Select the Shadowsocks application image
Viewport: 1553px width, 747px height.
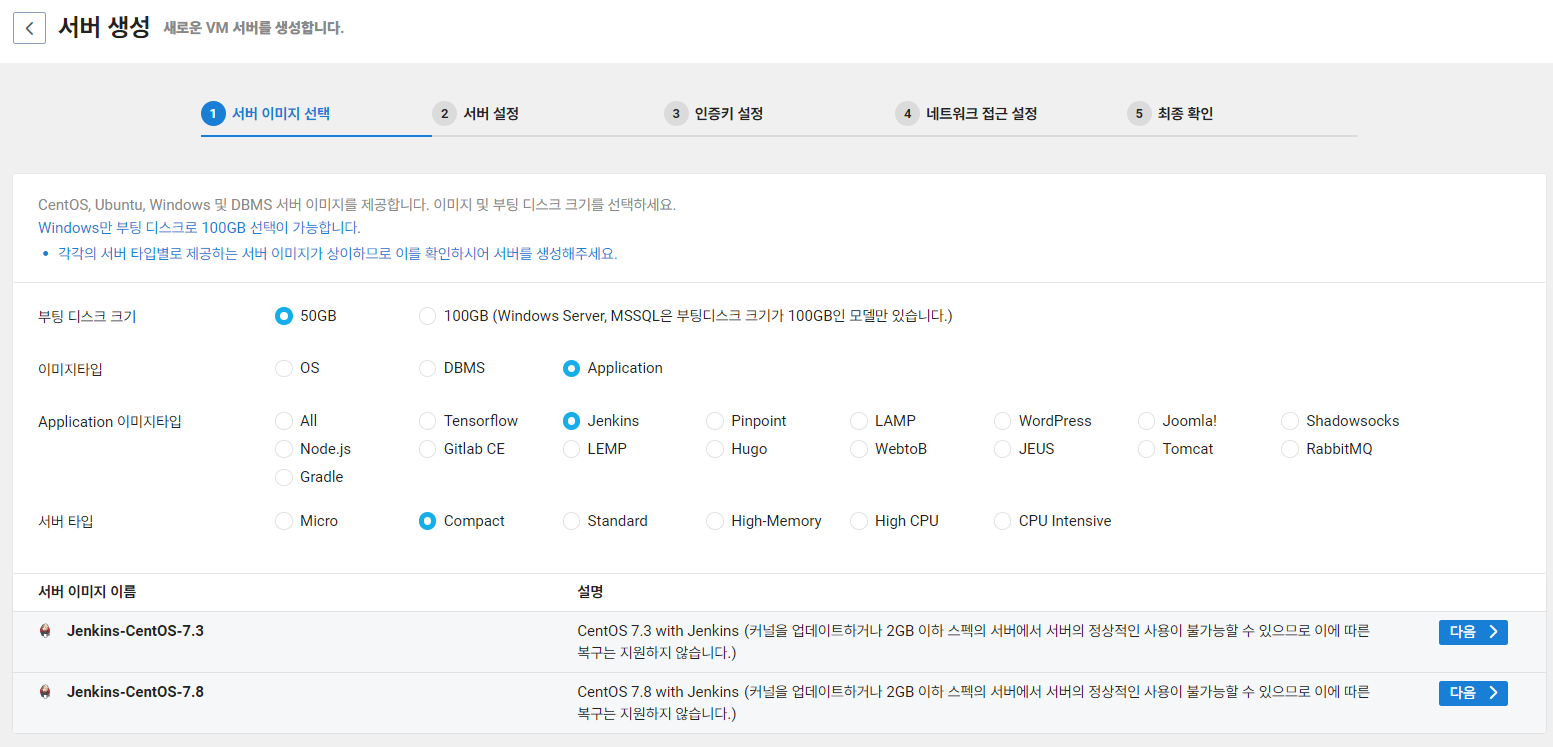(x=1290, y=421)
